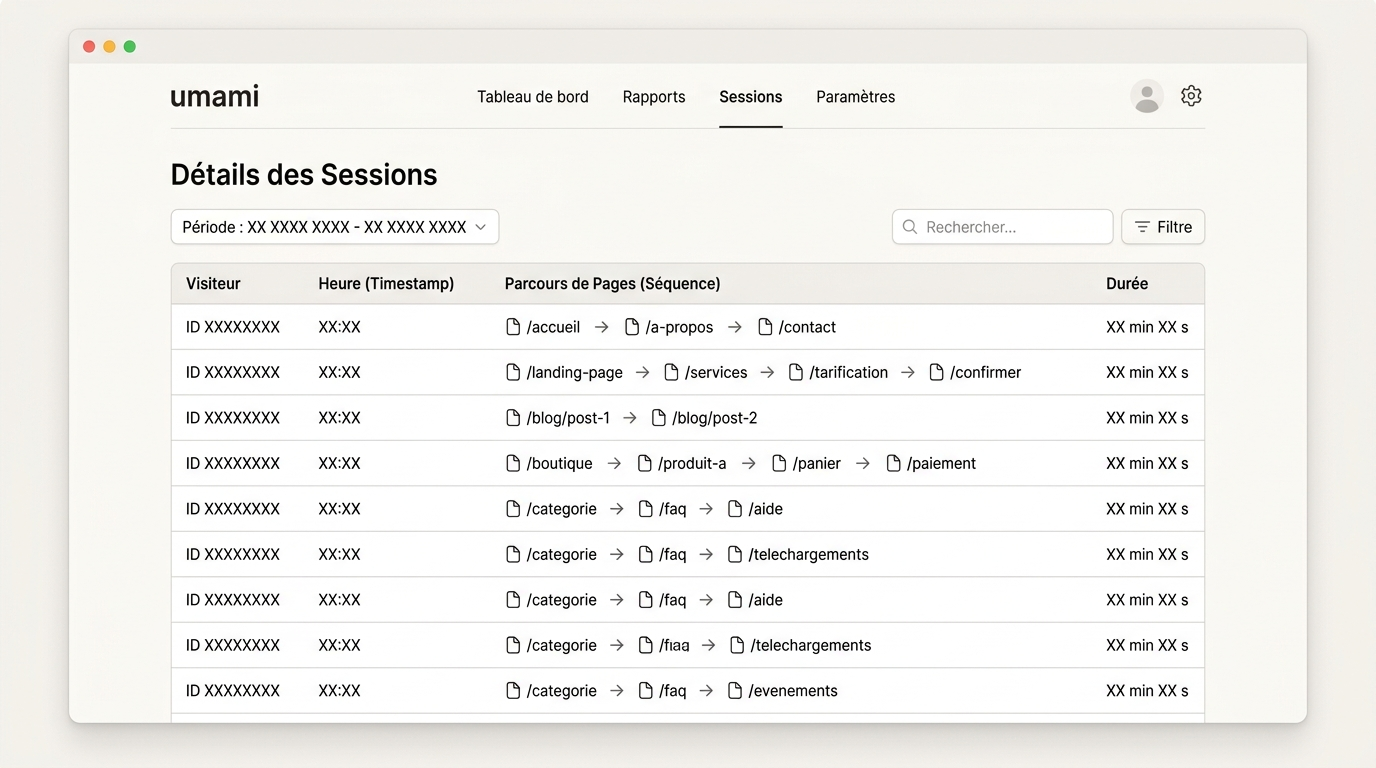Click the /landing-page path text
1376x768 pixels.
tap(575, 372)
